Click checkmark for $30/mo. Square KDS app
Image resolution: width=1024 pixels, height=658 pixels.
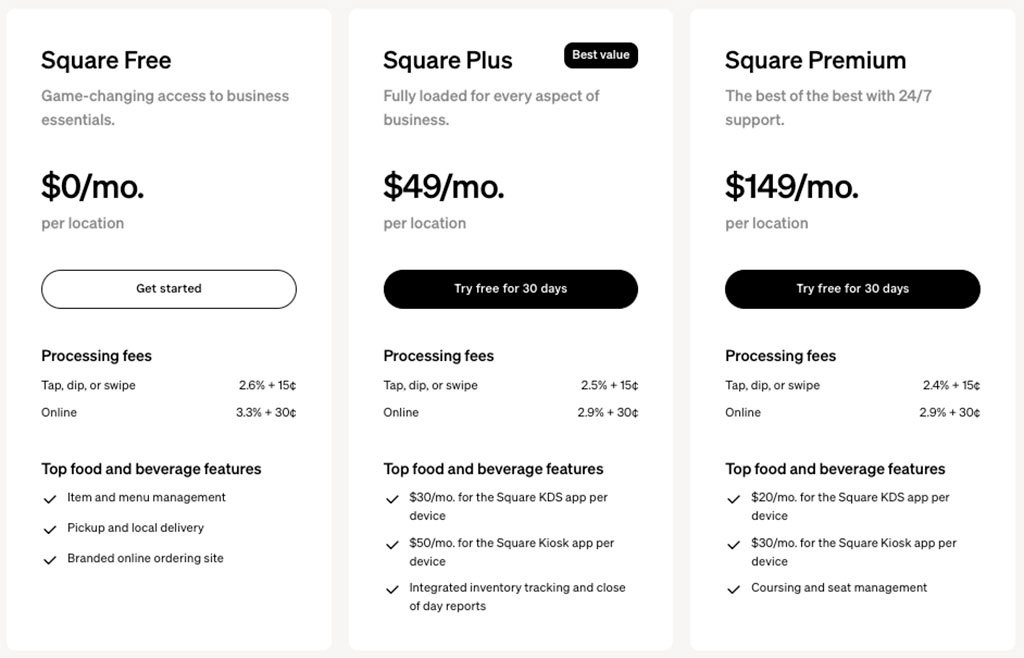coord(392,499)
